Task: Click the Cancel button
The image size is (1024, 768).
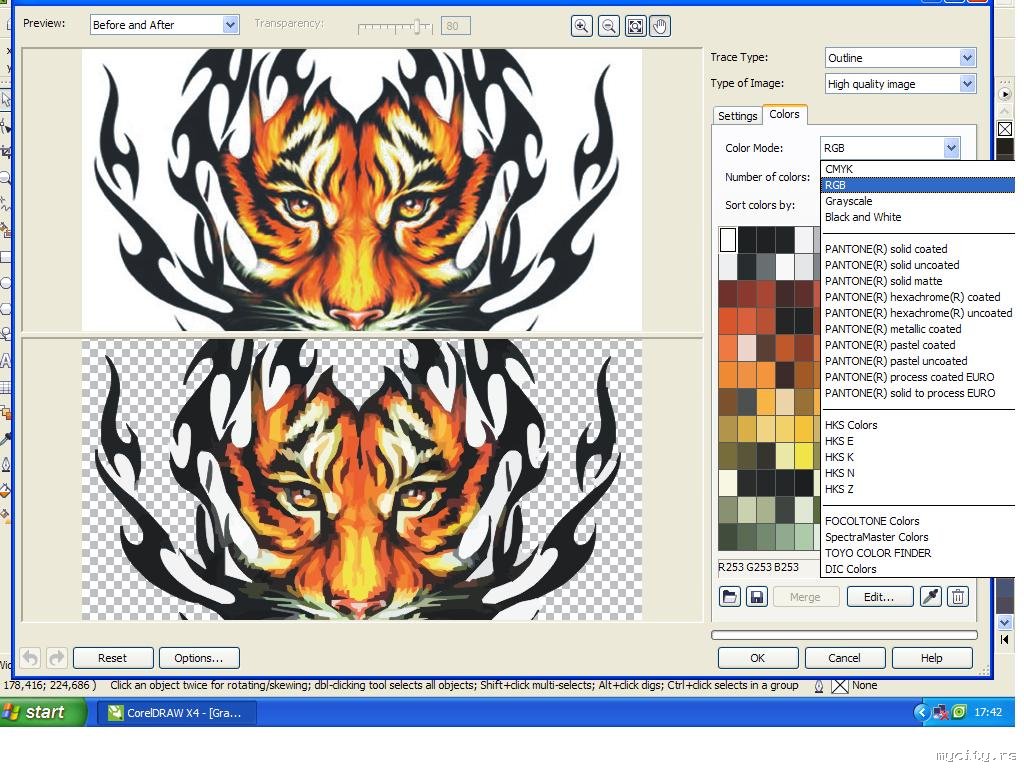Action: (844, 658)
